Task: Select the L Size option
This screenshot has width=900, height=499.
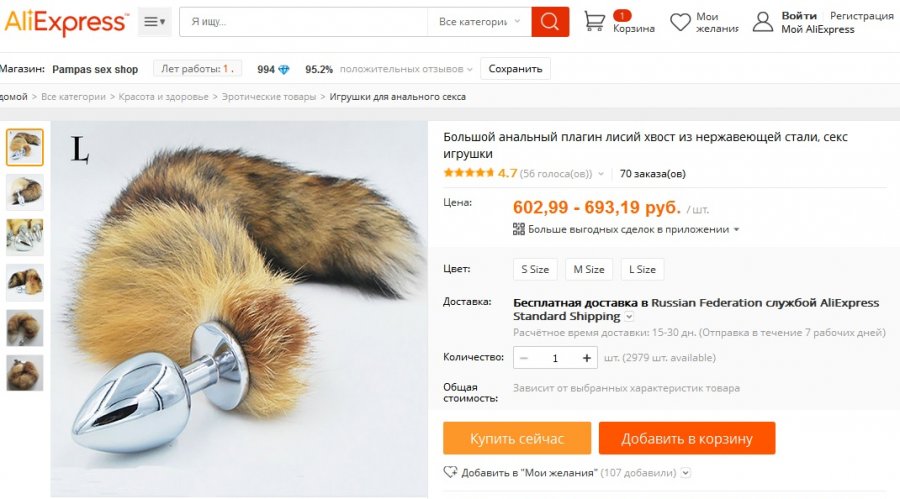Action: (x=641, y=270)
